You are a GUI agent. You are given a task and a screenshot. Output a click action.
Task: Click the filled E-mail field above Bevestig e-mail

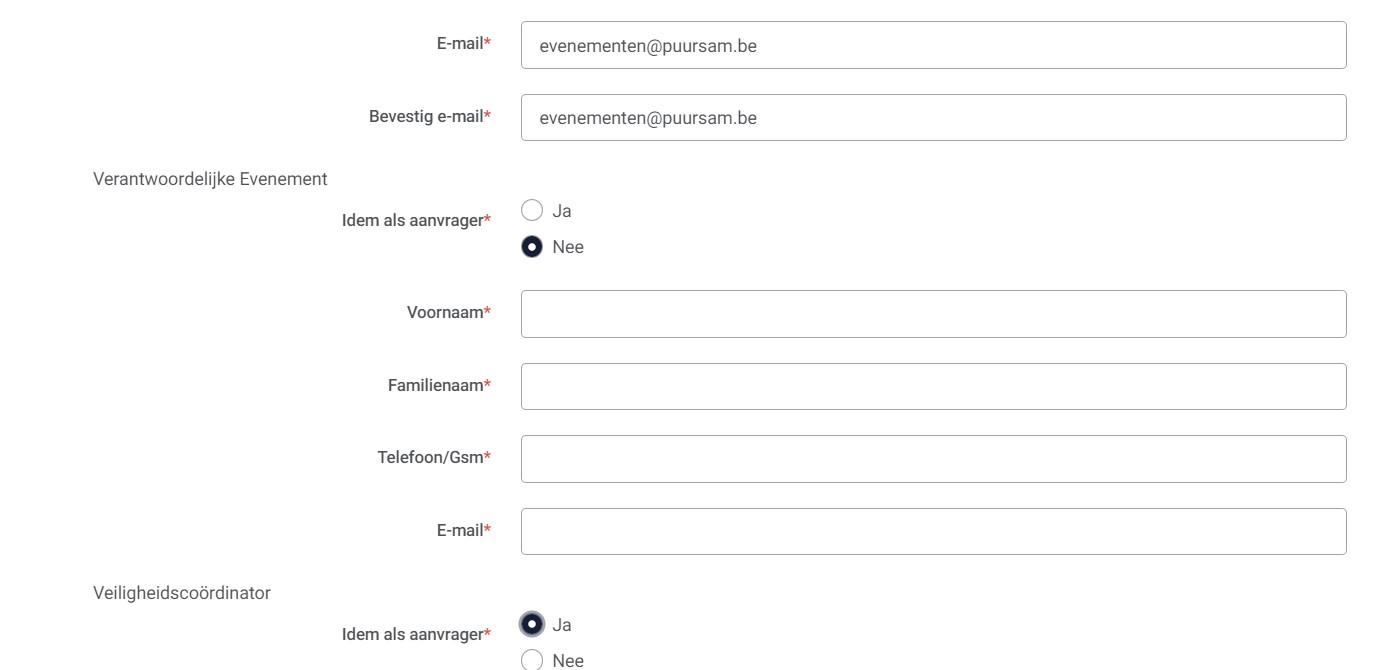pos(933,45)
